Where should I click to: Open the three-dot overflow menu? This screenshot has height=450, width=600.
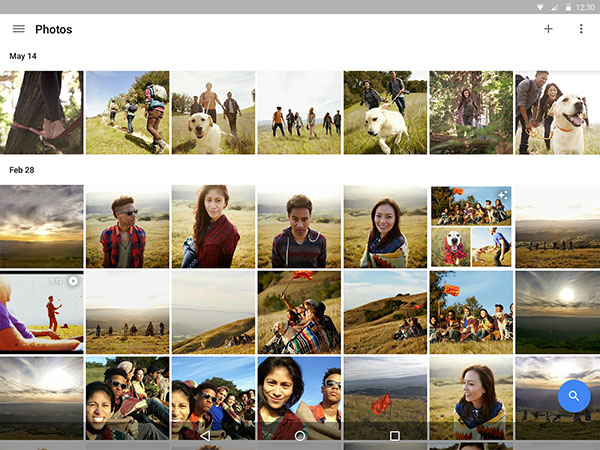(581, 29)
